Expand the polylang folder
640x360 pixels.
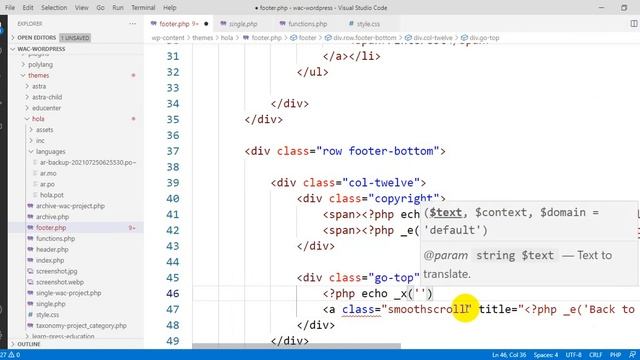tap(40, 64)
